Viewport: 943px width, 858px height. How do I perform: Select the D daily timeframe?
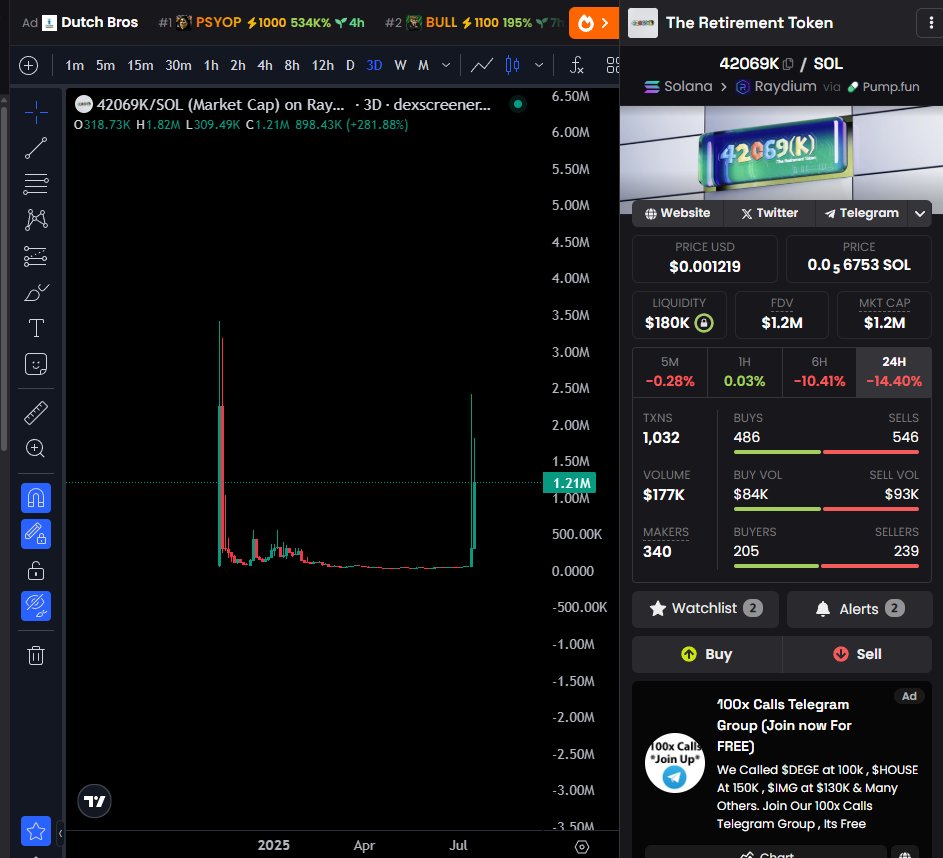tap(350, 65)
